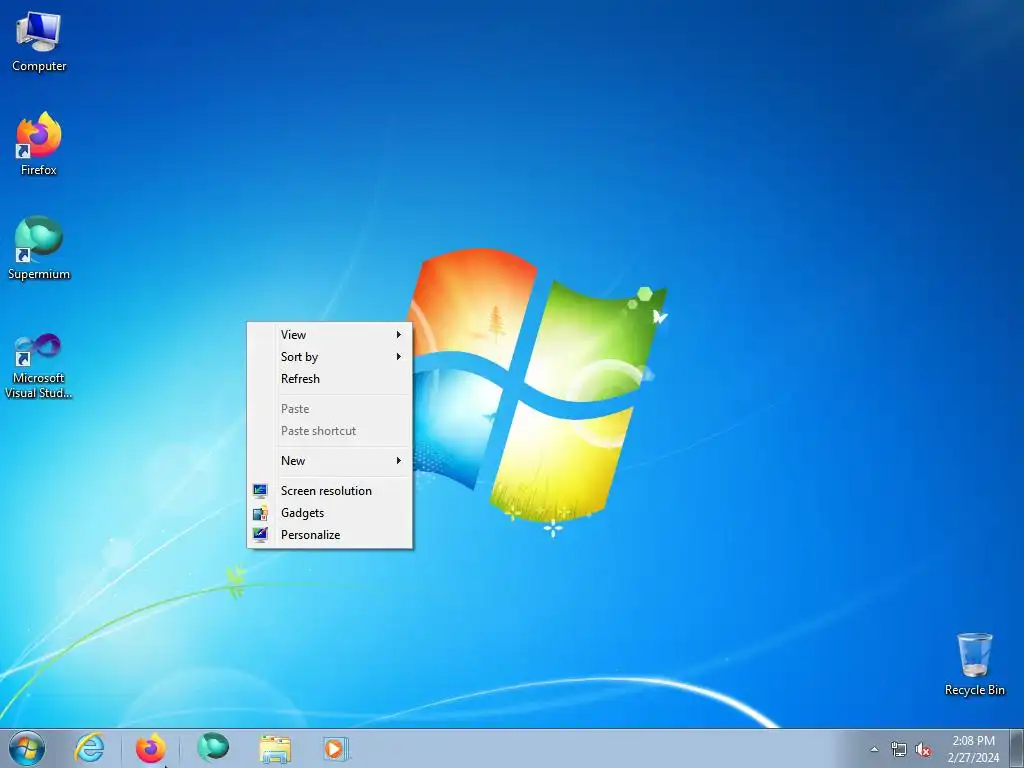This screenshot has width=1024, height=768.
Task: Launch Firefox from the taskbar
Action: (151, 748)
